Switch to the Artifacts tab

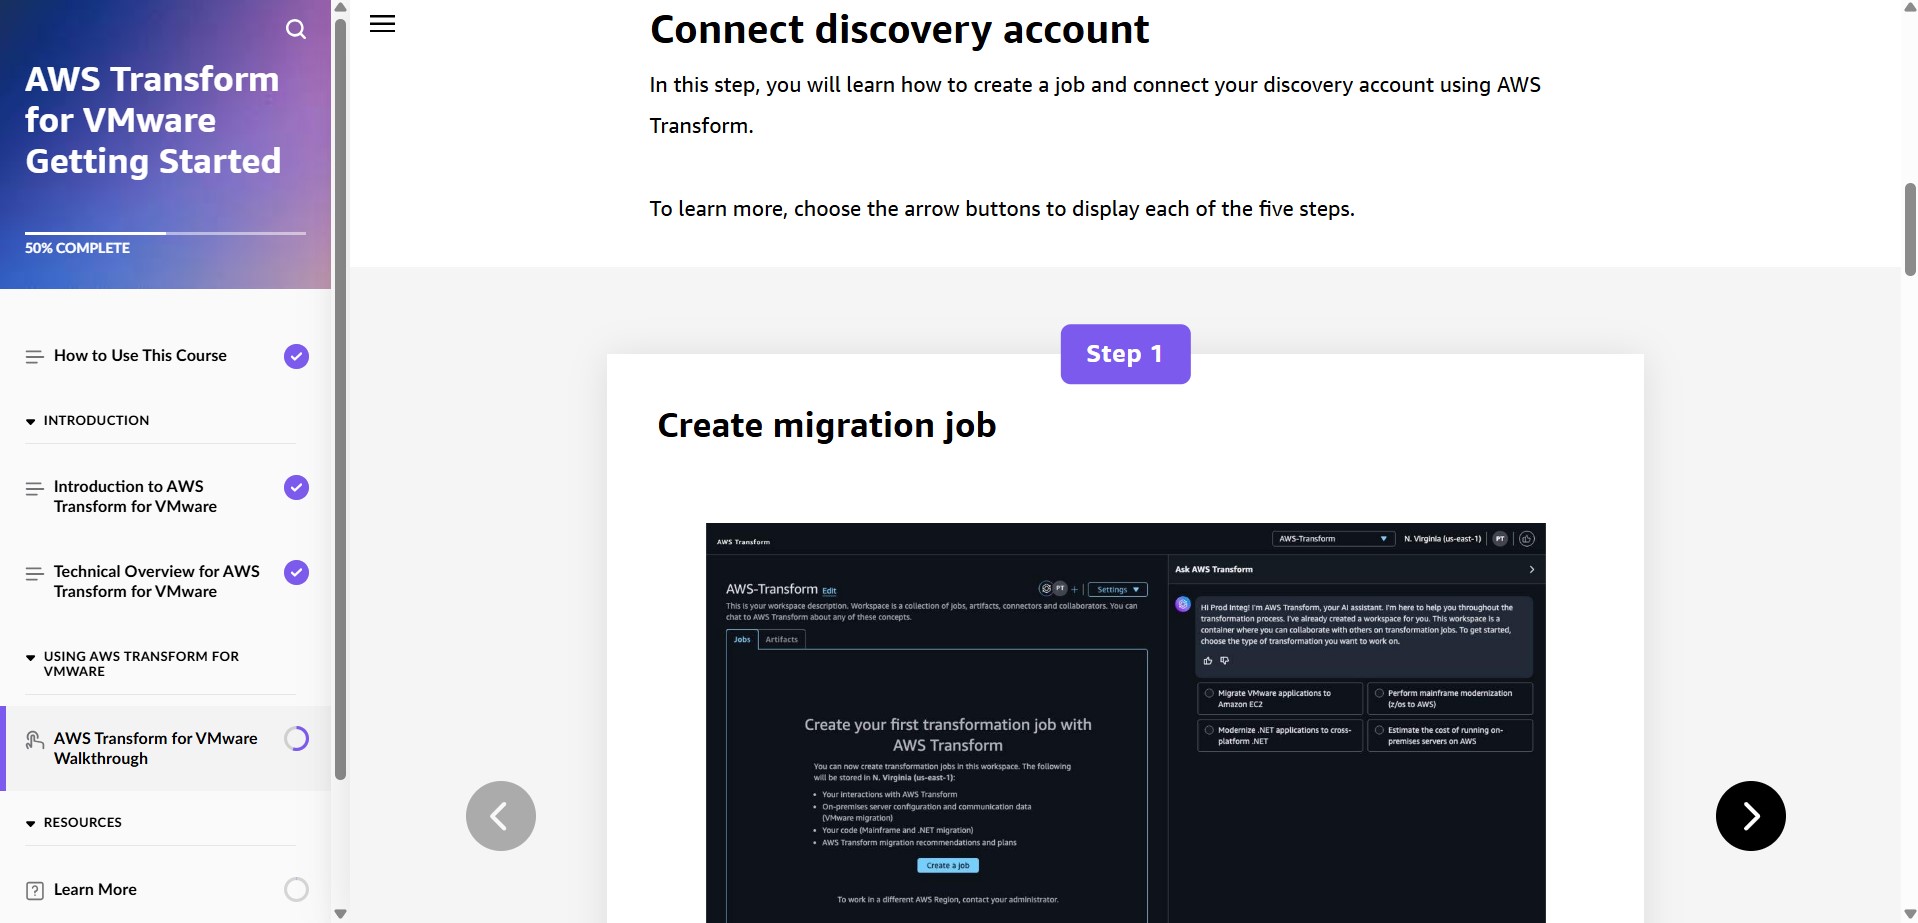pos(781,639)
